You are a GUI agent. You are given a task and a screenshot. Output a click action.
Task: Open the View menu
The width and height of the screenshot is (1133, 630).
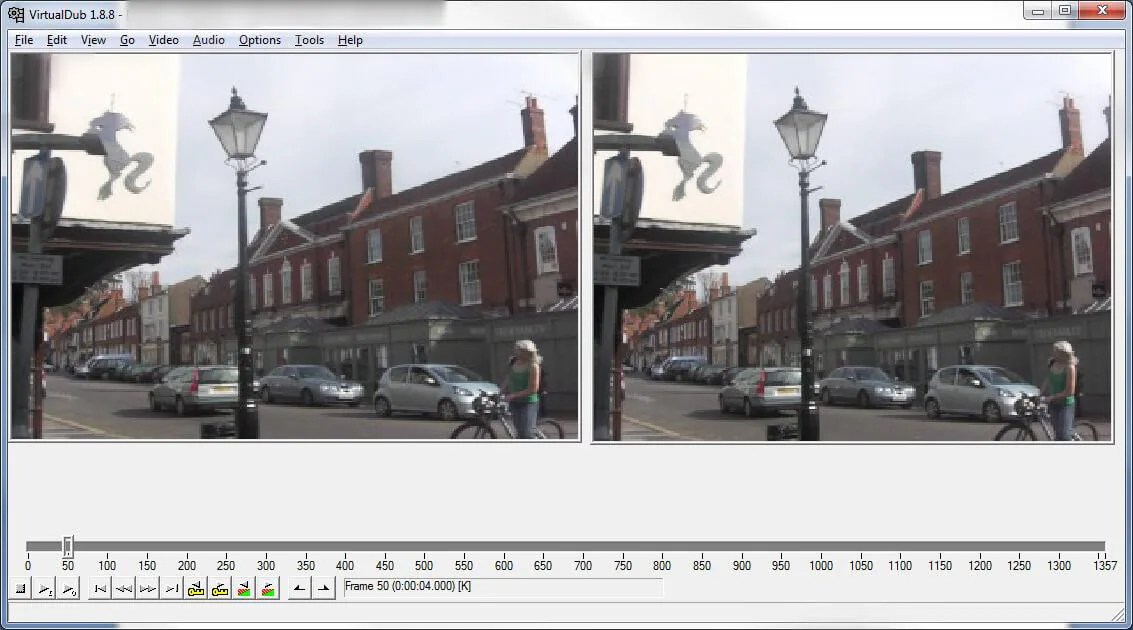93,40
